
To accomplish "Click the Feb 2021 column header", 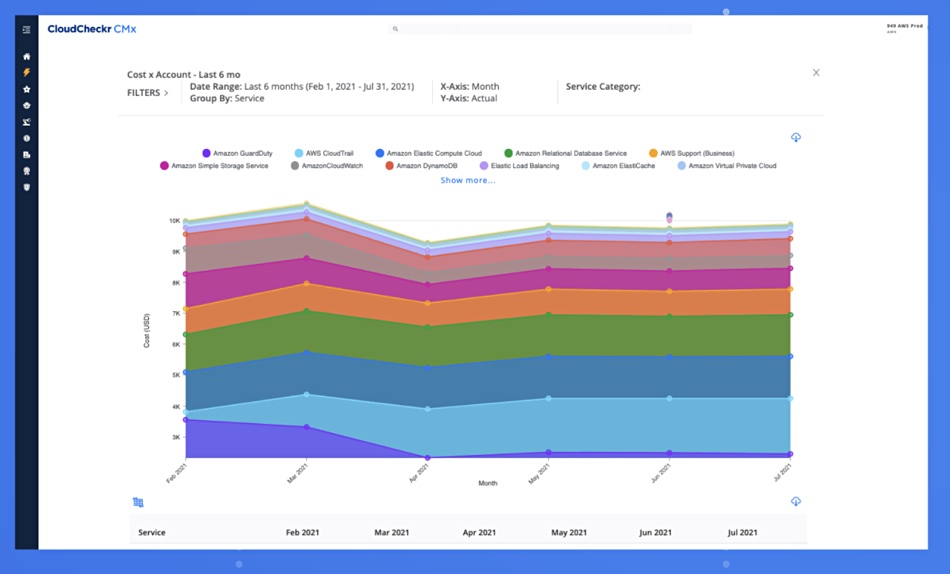I will coord(302,532).
